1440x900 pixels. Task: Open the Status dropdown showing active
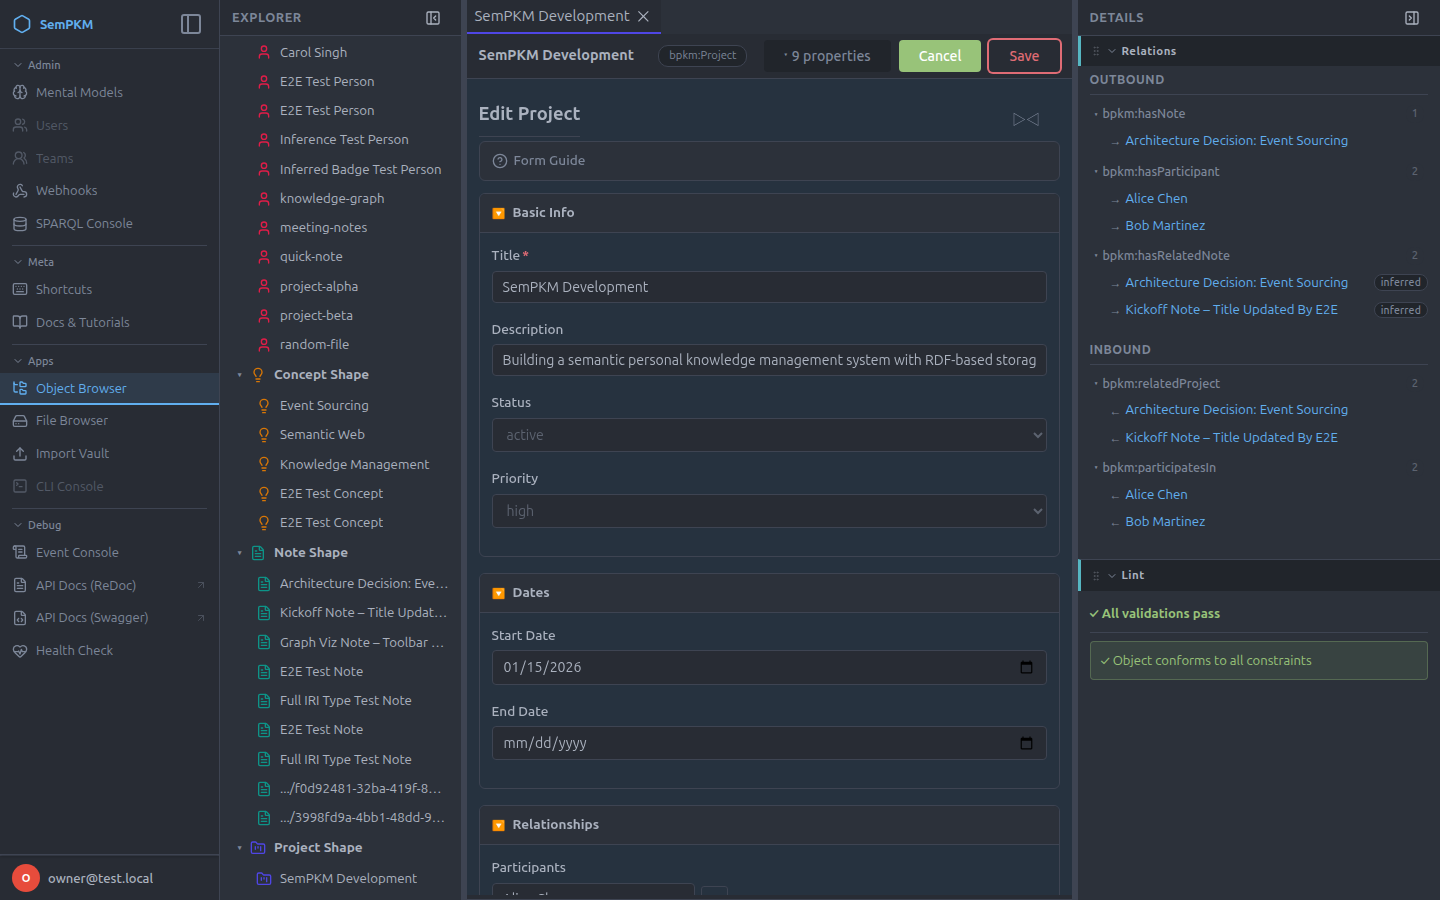tap(769, 435)
